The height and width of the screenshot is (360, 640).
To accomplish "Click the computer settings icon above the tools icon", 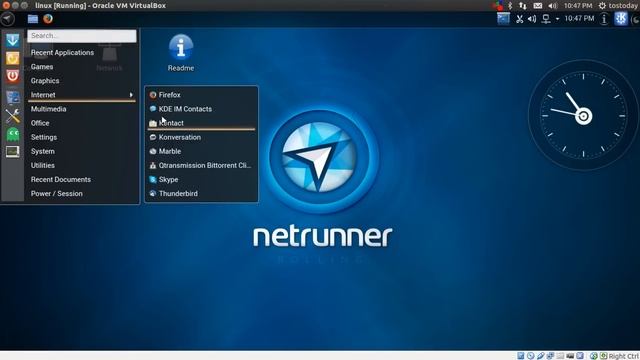I will point(13,97).
